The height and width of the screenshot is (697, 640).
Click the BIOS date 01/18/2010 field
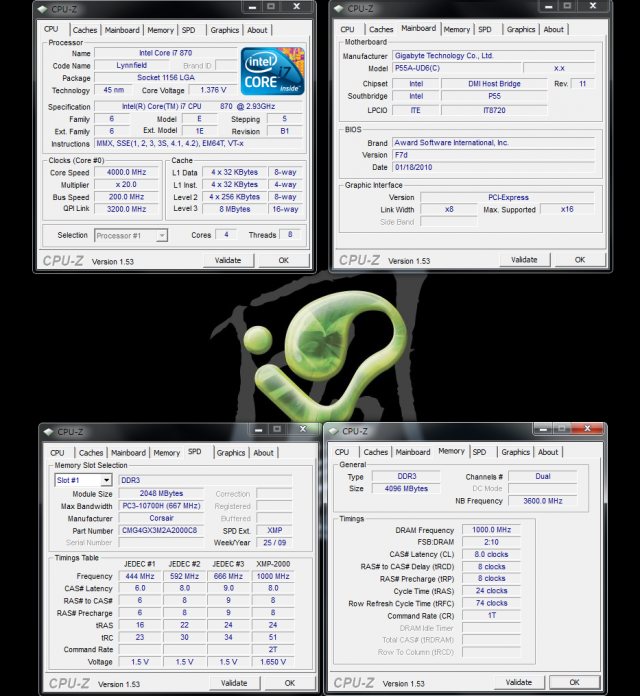pos(493,168)
